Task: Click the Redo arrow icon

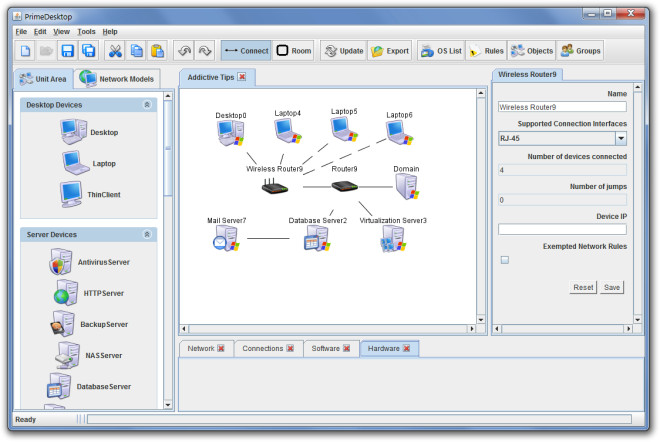Action: click(205, 51)
